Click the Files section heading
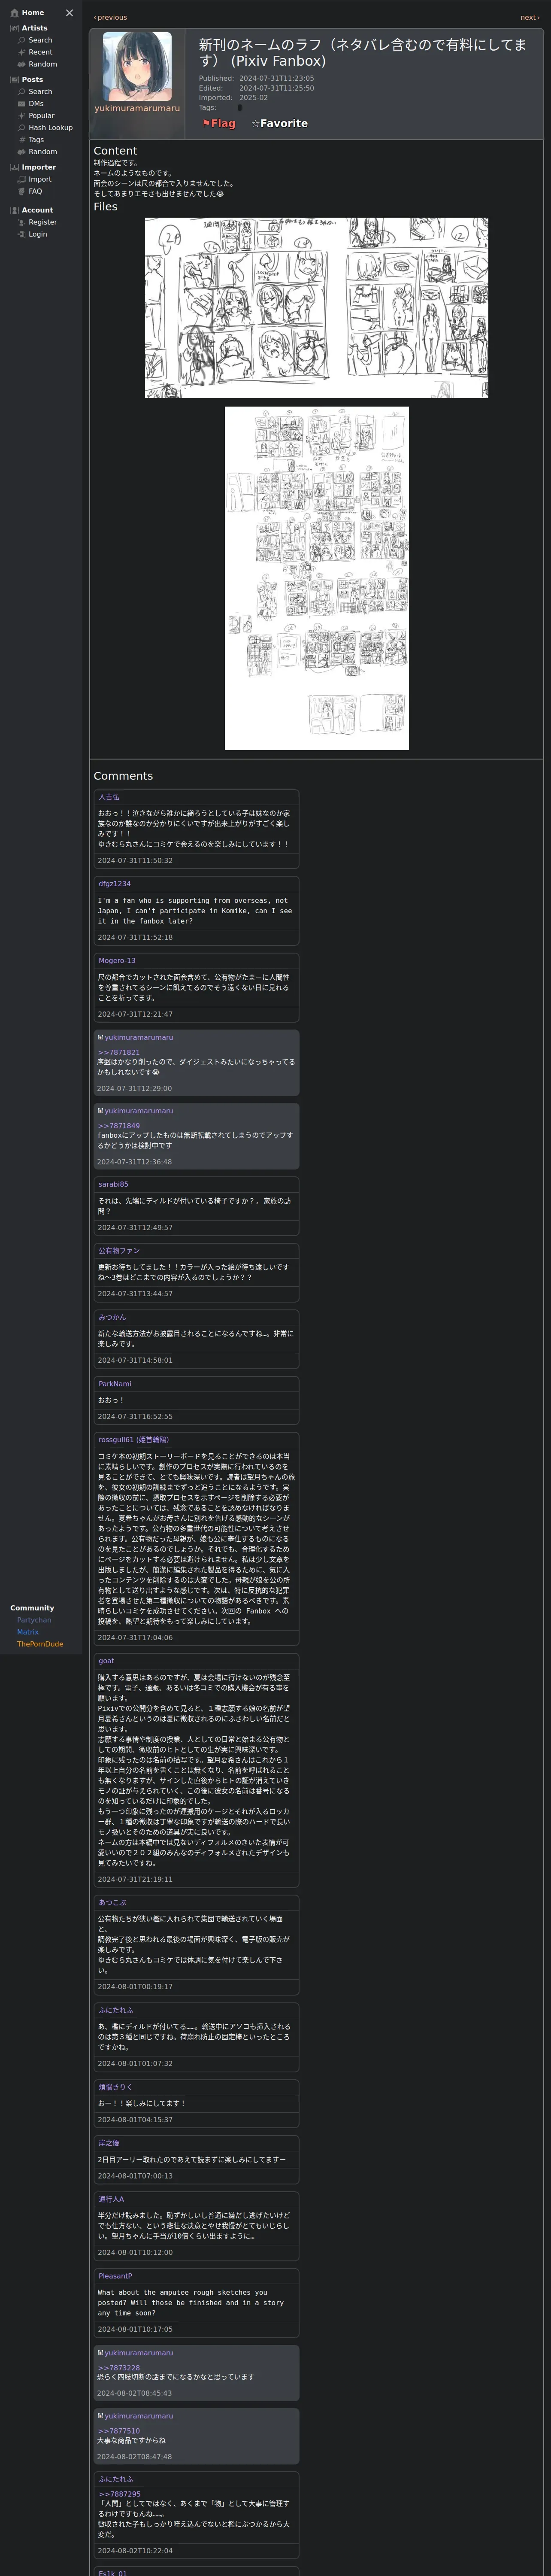This screenshot has width=551, height=2576. coord(105,207)
